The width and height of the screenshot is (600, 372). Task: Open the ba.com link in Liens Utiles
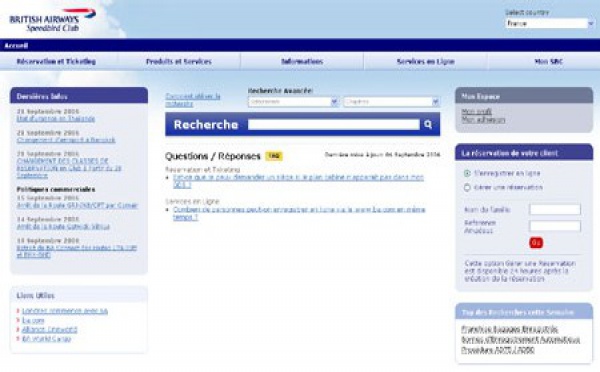pyautogui.click(x=33, y=320)
